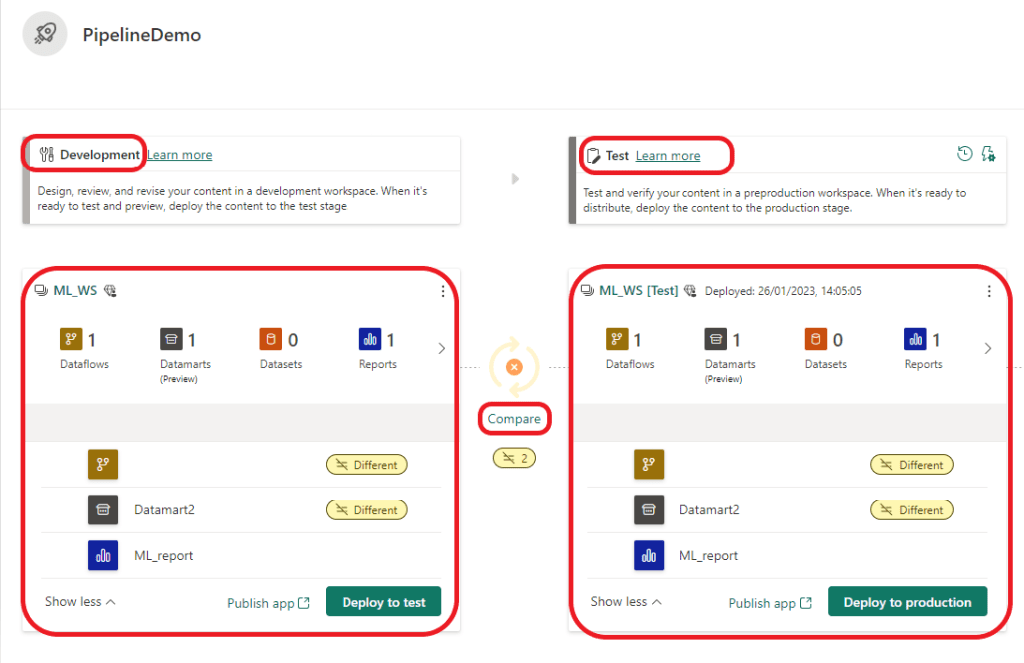Select the Reports icon in Development workspace
This screenshot has height=663, width=1024.
370,340
